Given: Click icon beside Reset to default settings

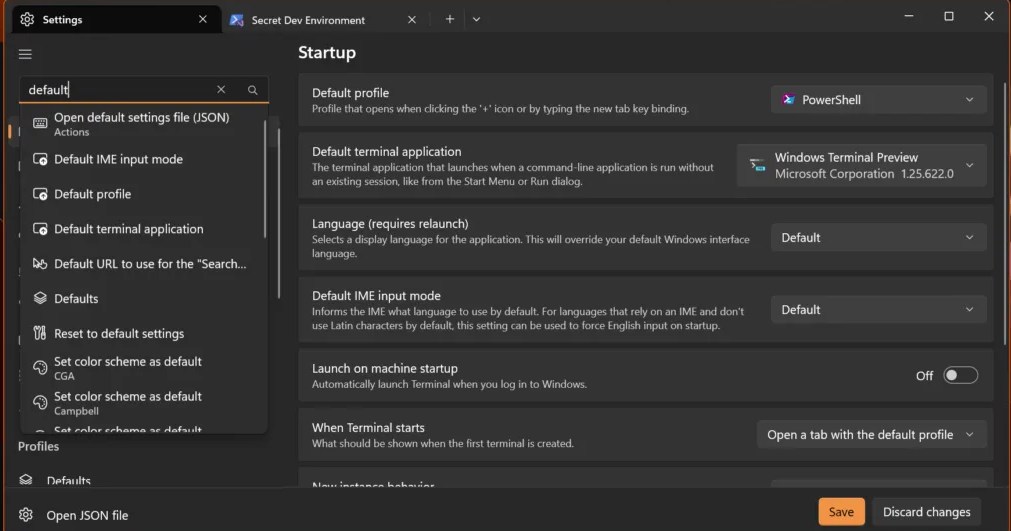Looking at the screenshot, I should [40, 333].
